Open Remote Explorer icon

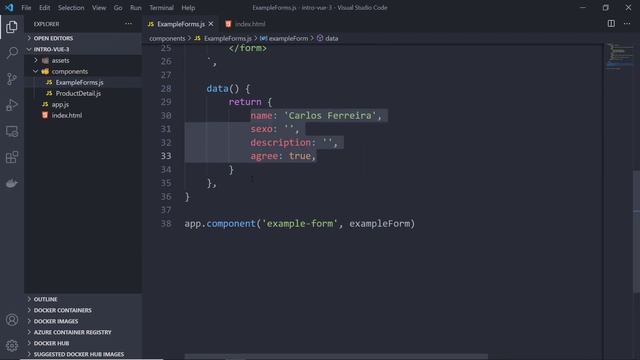(12, 131)
